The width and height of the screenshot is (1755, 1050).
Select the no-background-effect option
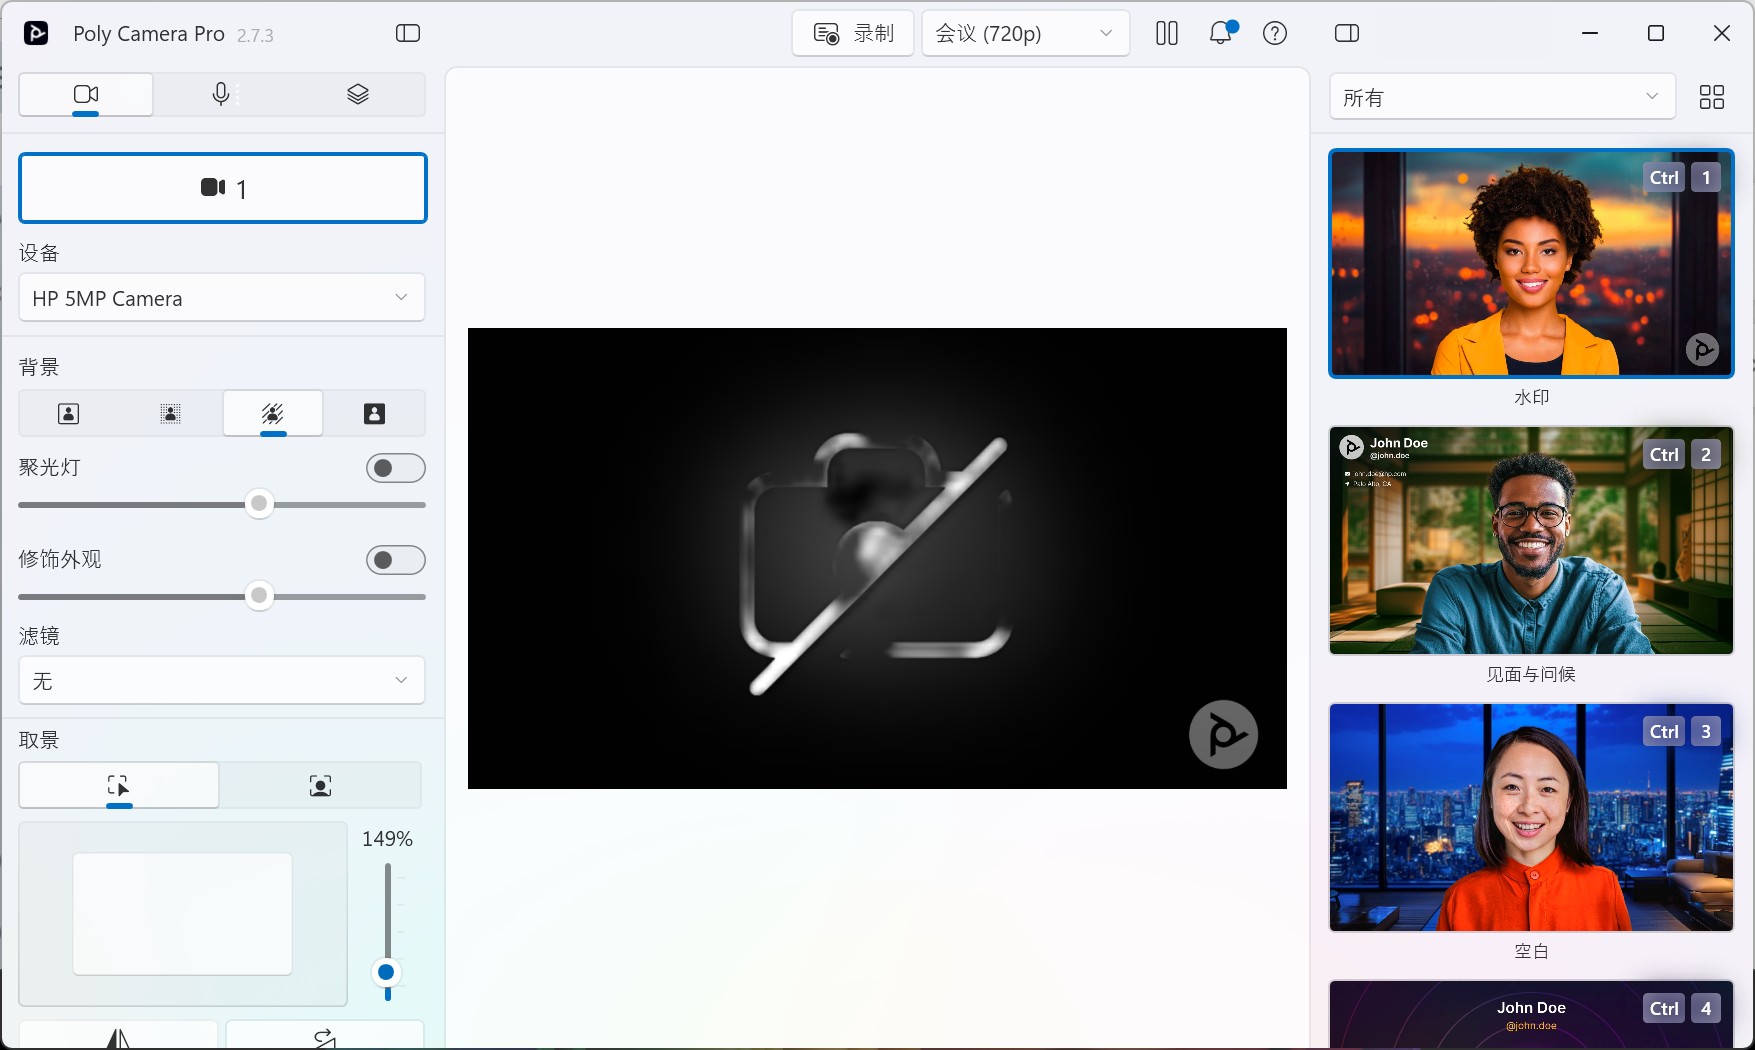point(69,414)
